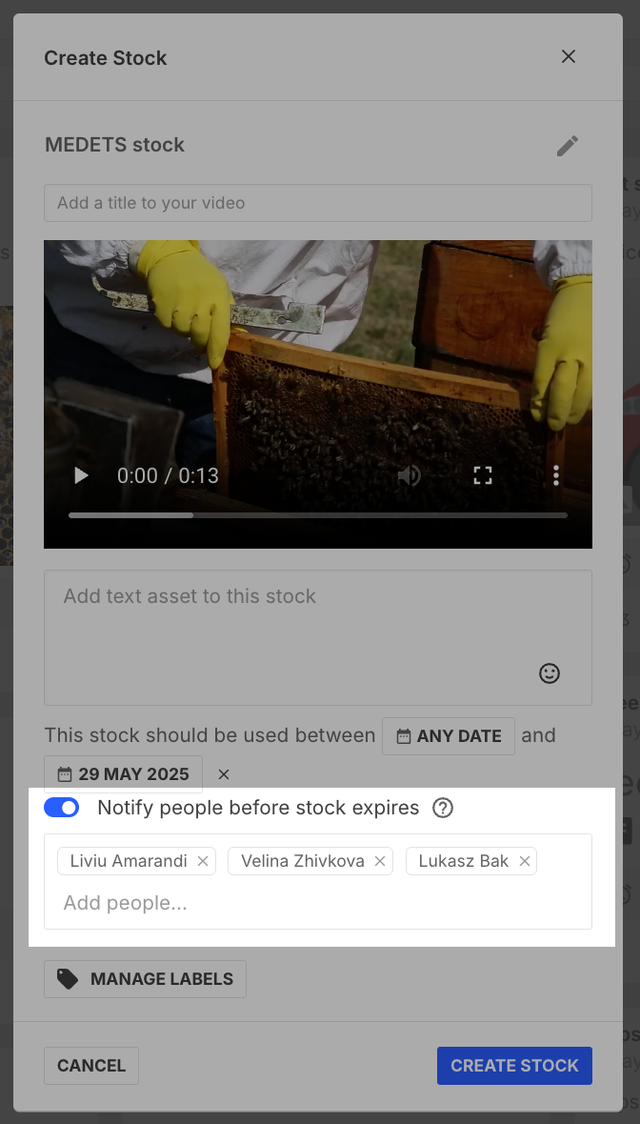Open emoji picker in text asset box
Viewport: 640px width, 1124px height.
(x=550, y=673)
